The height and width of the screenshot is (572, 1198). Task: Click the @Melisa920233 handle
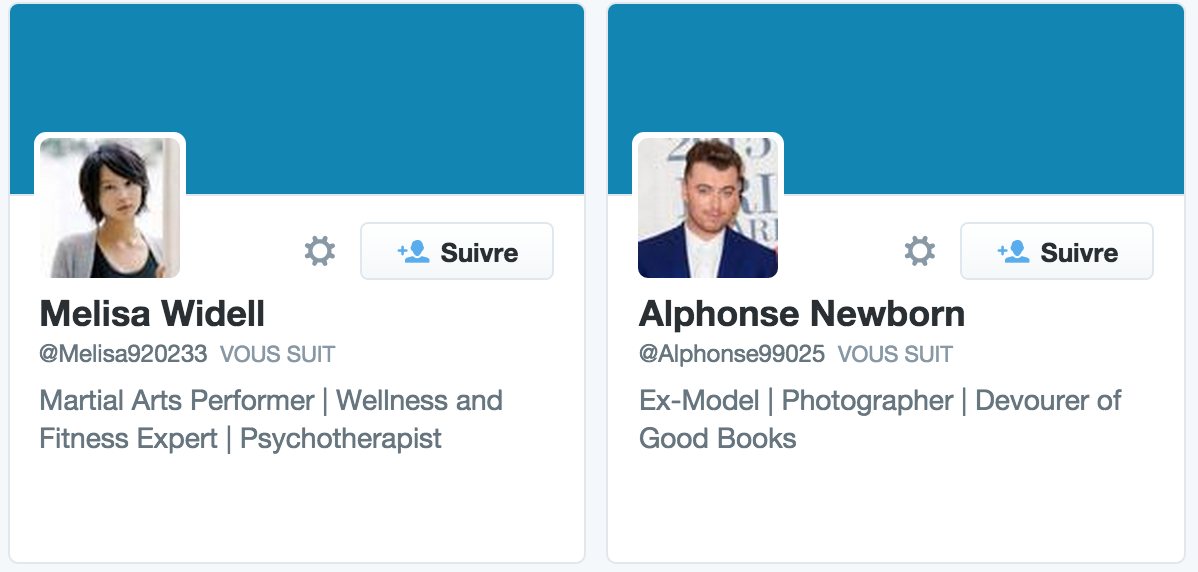(123, 354)
